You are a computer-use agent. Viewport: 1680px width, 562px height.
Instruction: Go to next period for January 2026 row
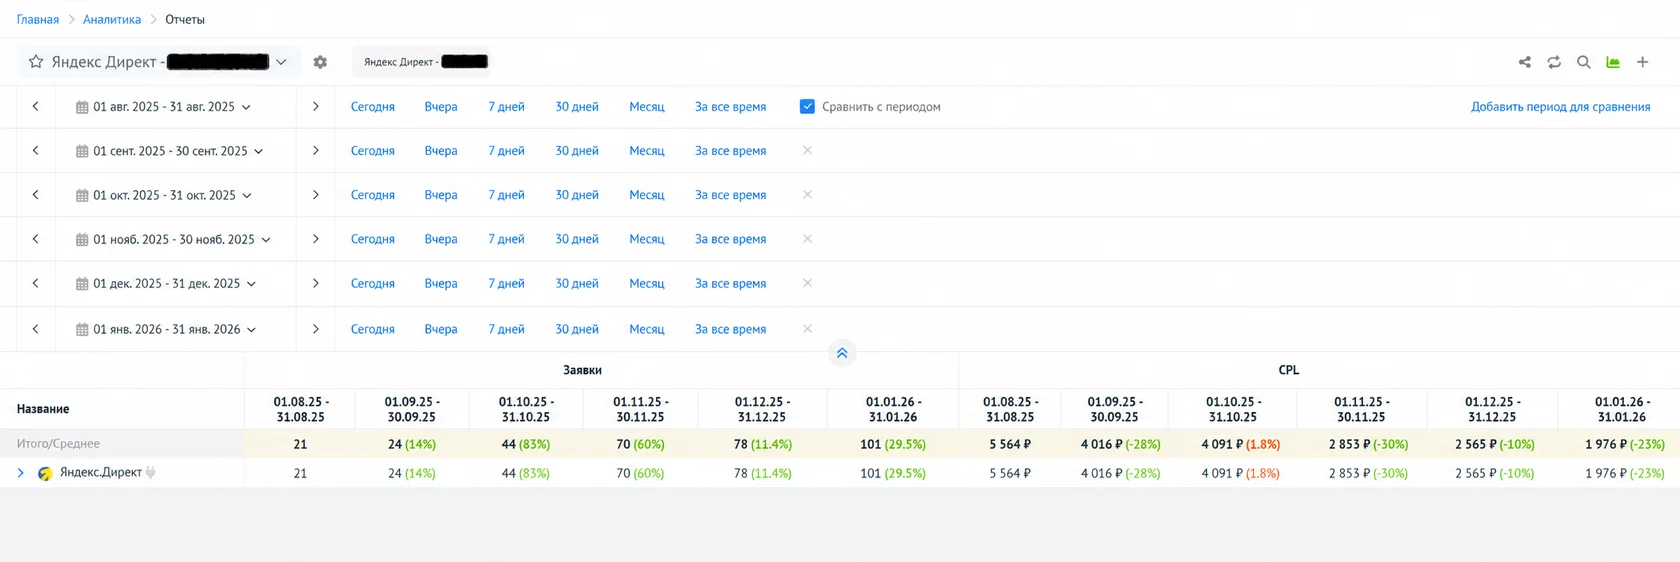click(x=316, y=328)
